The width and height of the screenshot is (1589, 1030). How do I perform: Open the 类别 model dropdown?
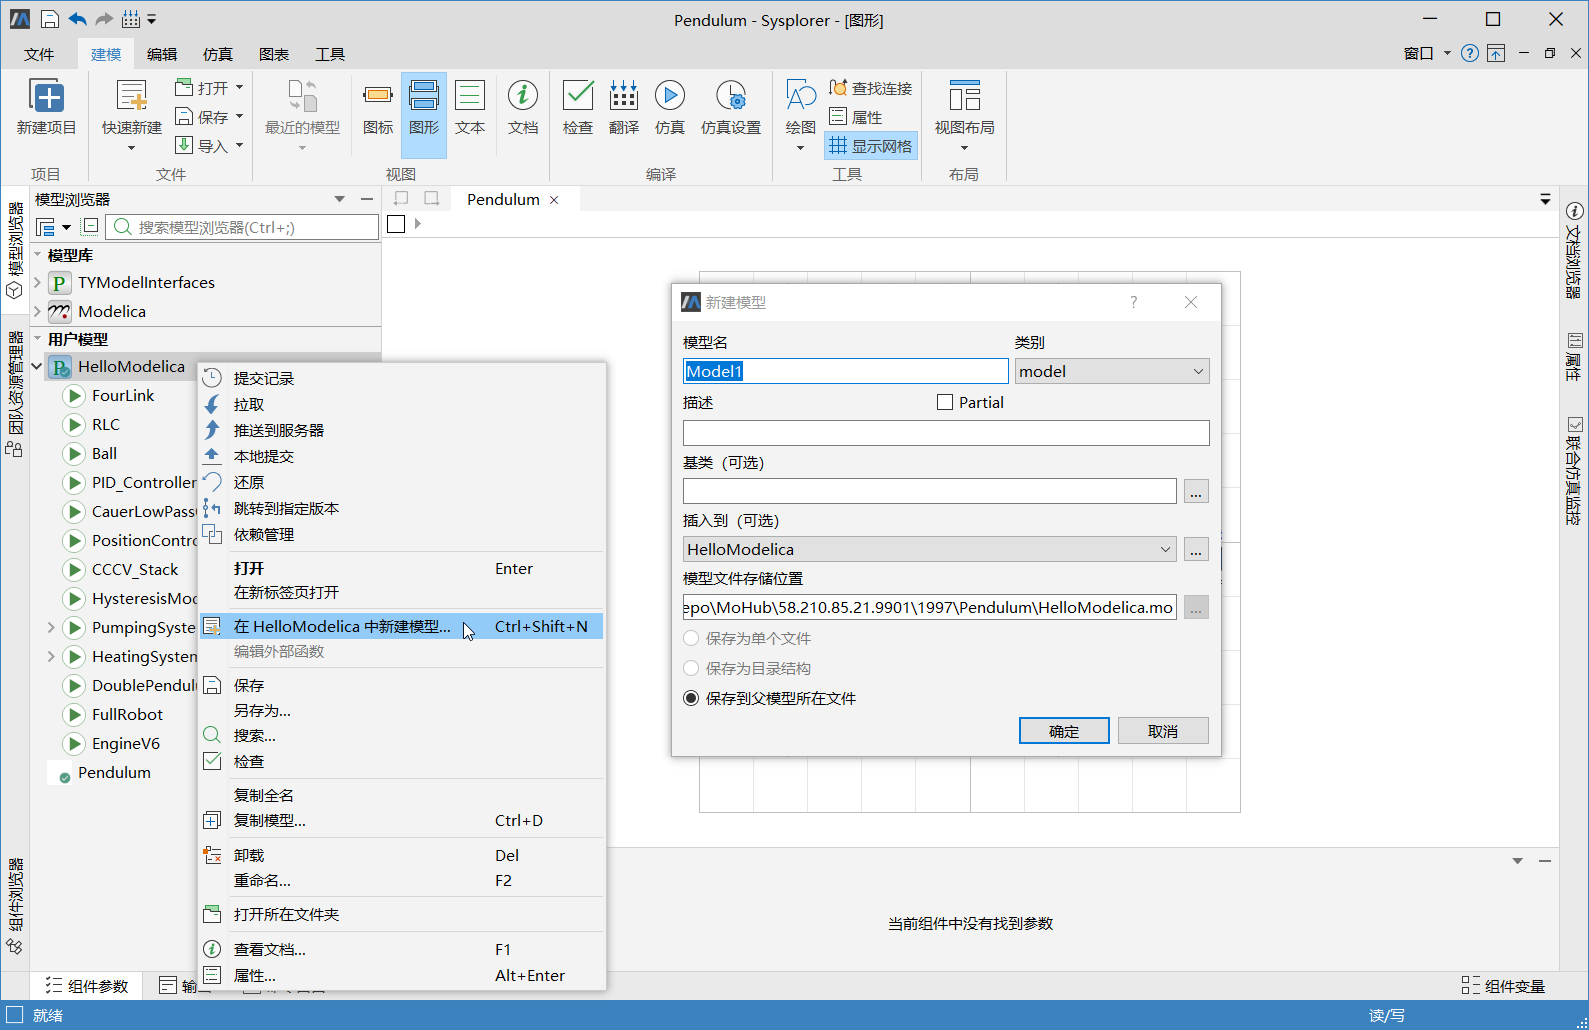click(1112, 371)
